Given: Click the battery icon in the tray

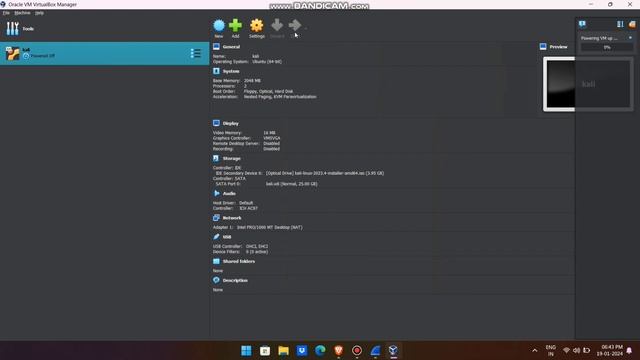Looking at the screenshot, I should (587, 351).
